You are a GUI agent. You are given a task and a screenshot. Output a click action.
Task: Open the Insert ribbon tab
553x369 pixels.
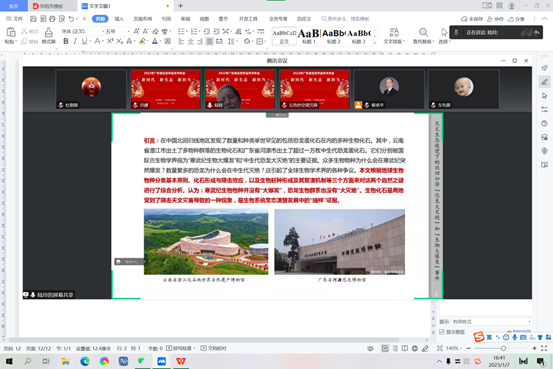click(119, 19)
